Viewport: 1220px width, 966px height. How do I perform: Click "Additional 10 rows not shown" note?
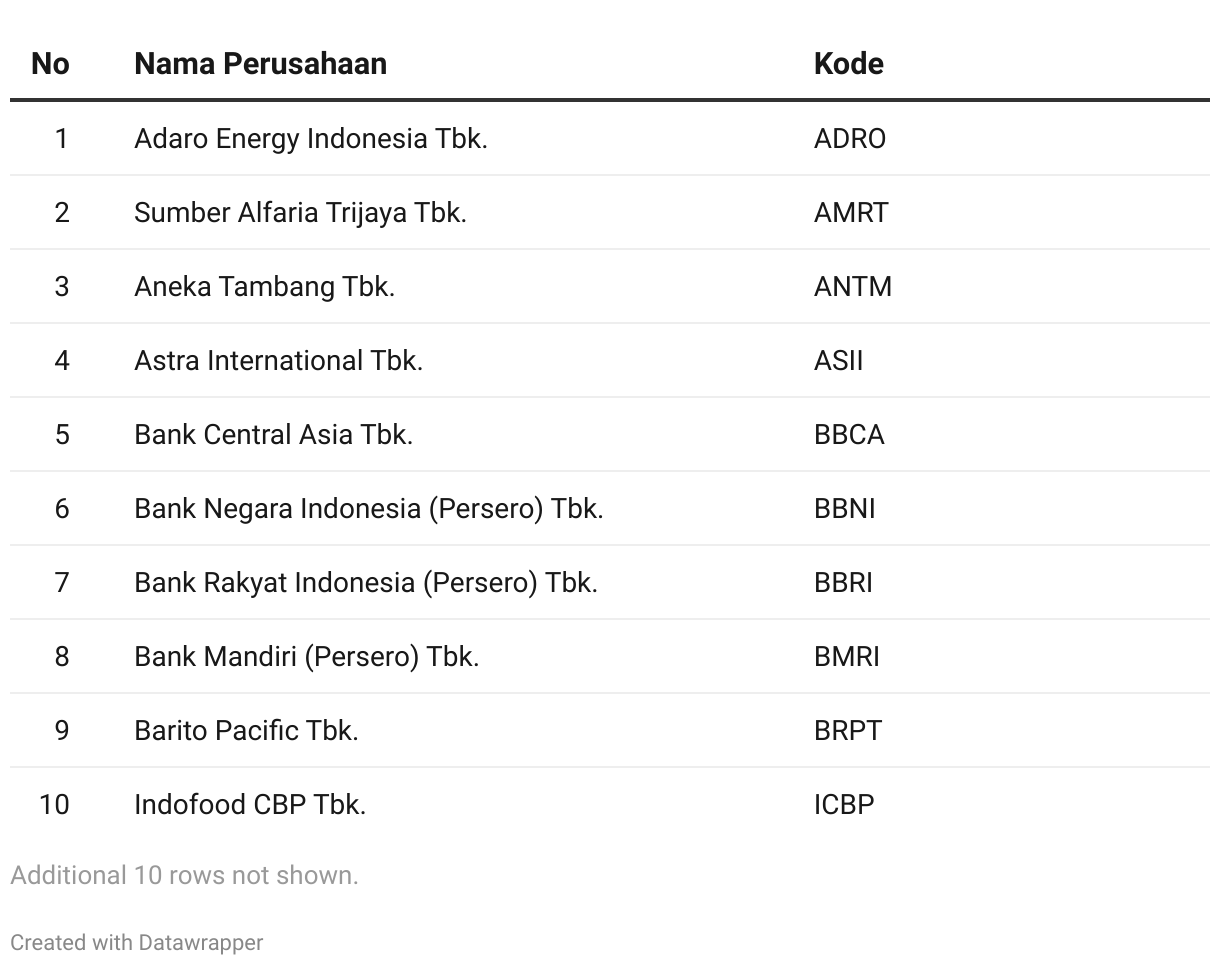(184, 875)
